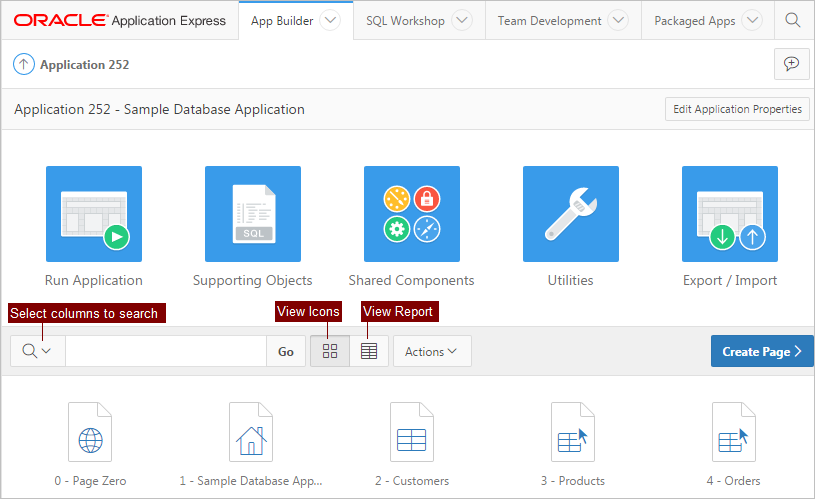Switch to View Report mode
Viewport: 815px width, 499px height.
coord(369,351)
